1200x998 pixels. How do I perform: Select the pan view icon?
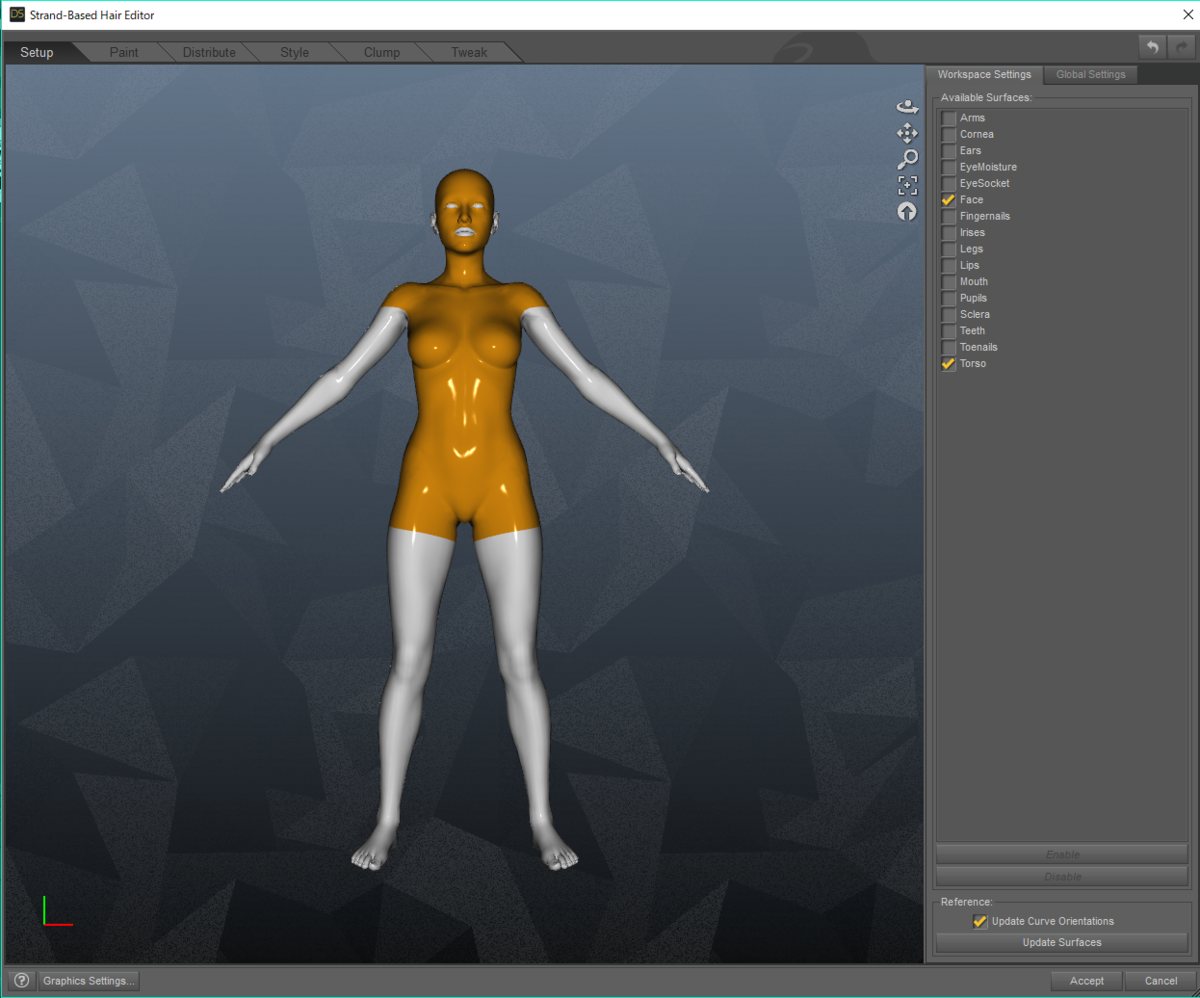[x=907, y=133]
